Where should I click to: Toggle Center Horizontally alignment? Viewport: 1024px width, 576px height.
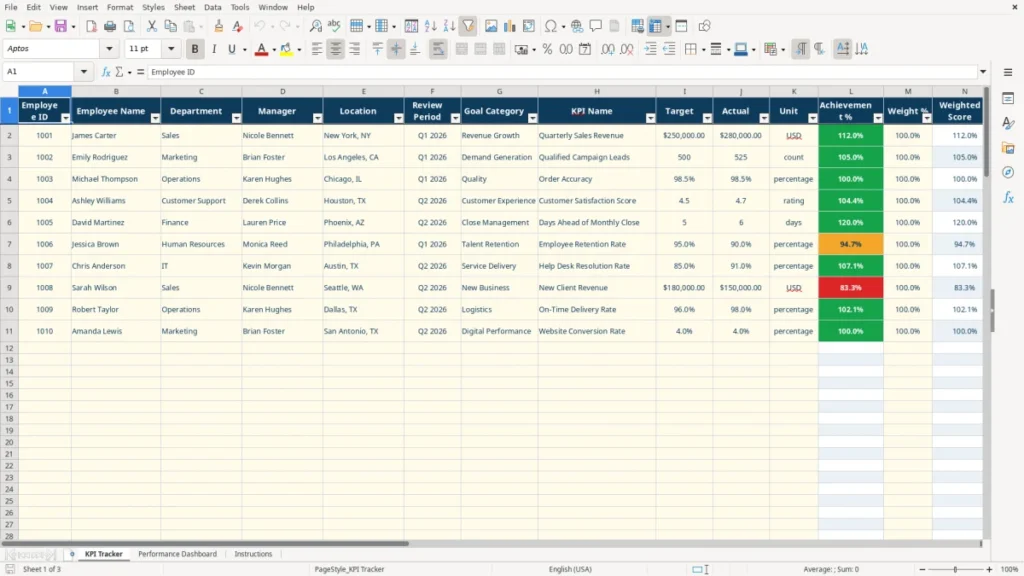[336, 49]
